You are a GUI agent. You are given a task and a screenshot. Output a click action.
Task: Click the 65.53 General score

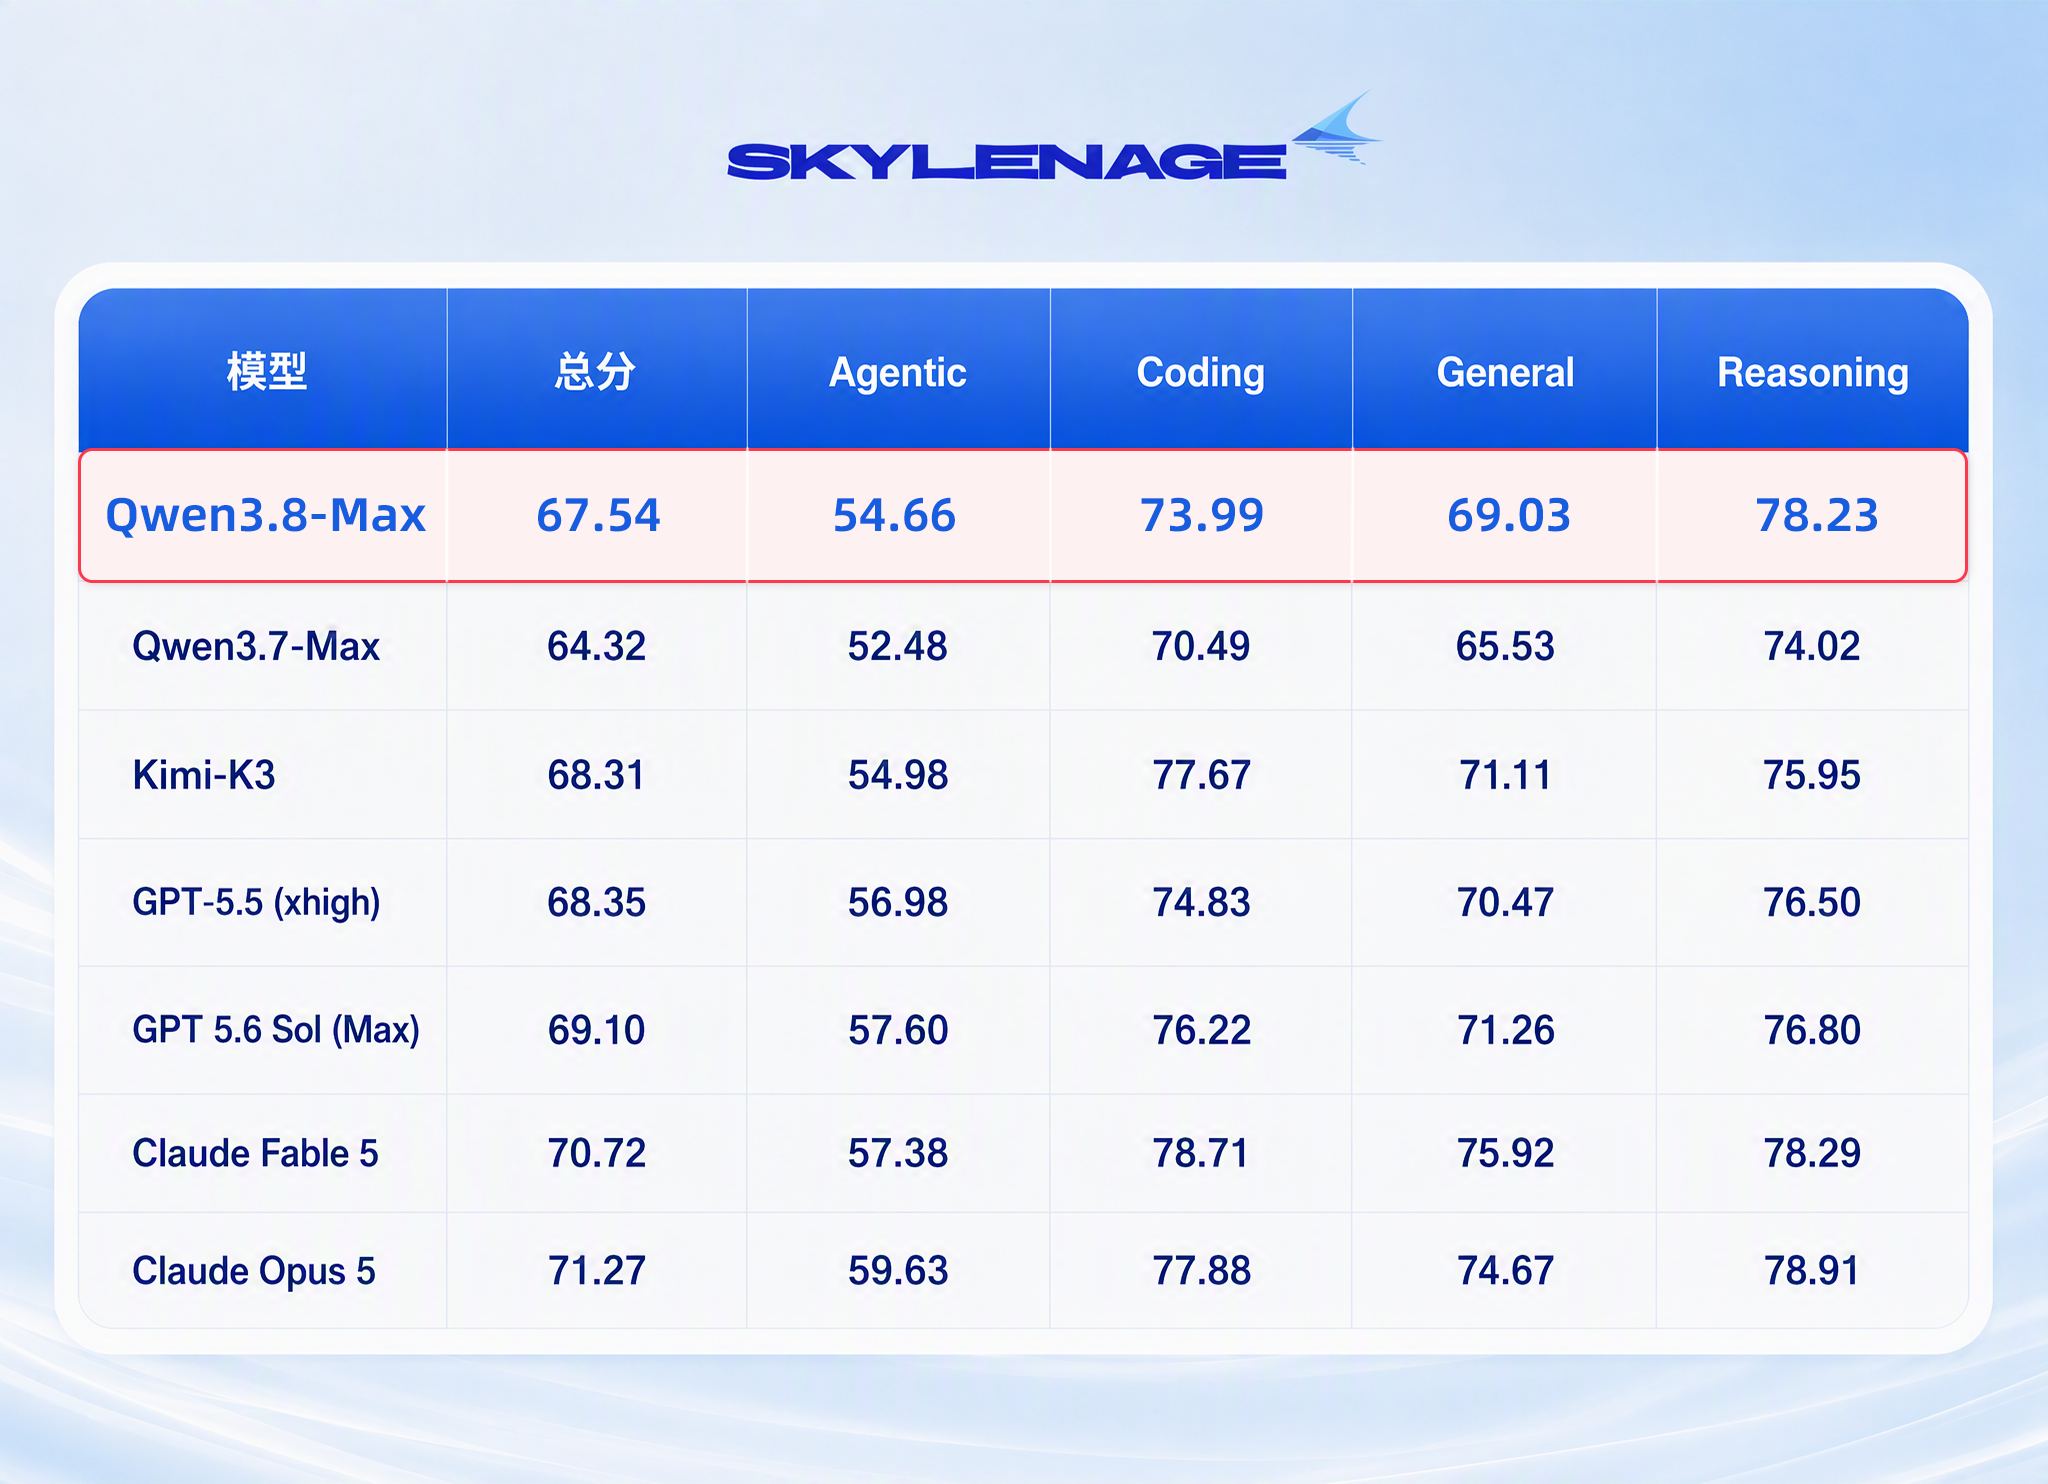point(1505,647)
